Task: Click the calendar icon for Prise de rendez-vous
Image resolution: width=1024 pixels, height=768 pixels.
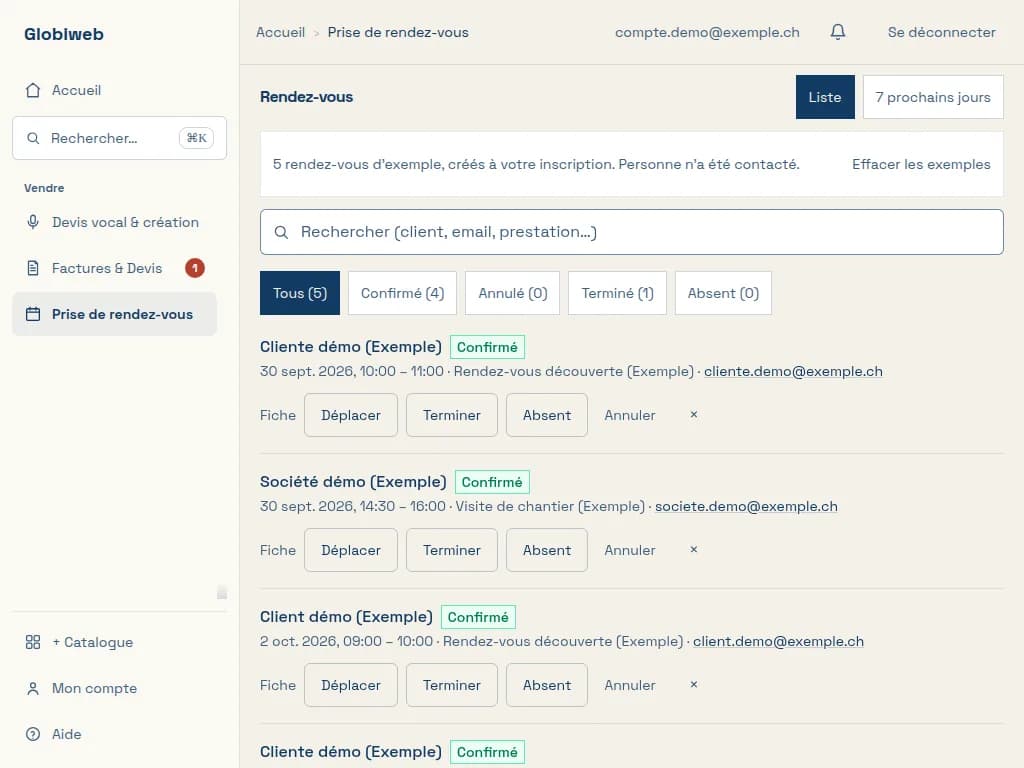Action: click(x=33, y=314)
